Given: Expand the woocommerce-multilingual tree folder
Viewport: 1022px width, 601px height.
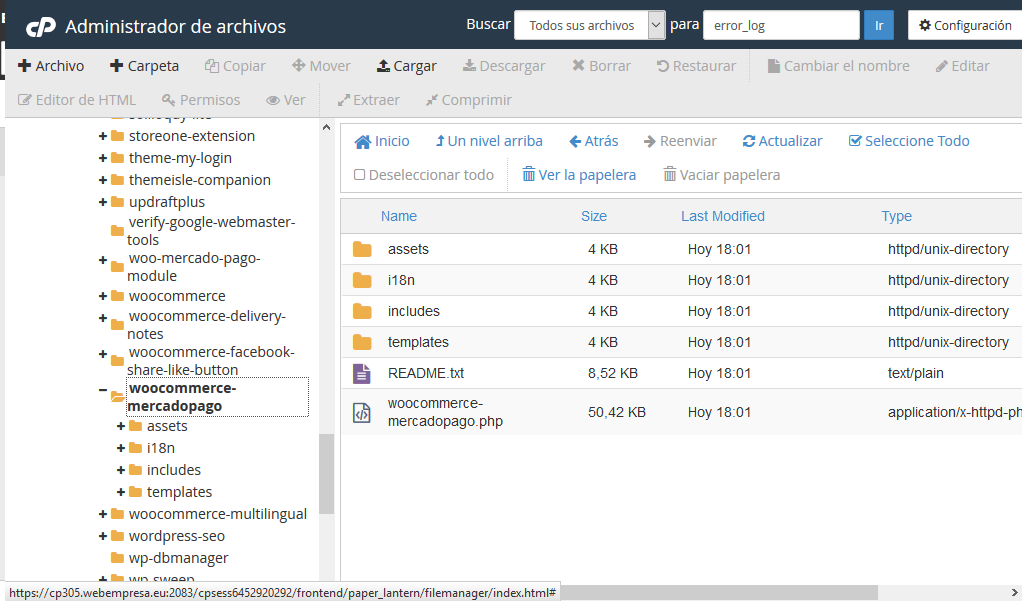Looking at the screenshot, I should tap(103, 514).
